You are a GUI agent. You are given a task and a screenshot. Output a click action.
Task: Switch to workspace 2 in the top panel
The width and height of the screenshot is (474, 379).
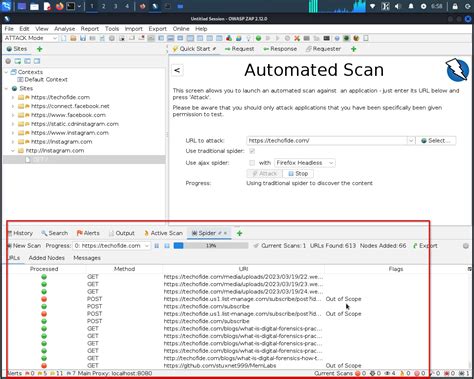(103, 6)
